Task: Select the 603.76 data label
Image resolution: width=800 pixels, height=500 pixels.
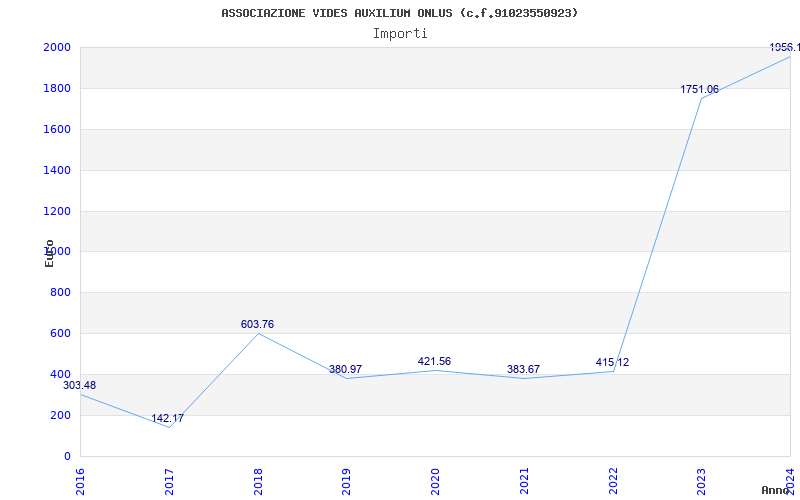Action: [257, 324]
